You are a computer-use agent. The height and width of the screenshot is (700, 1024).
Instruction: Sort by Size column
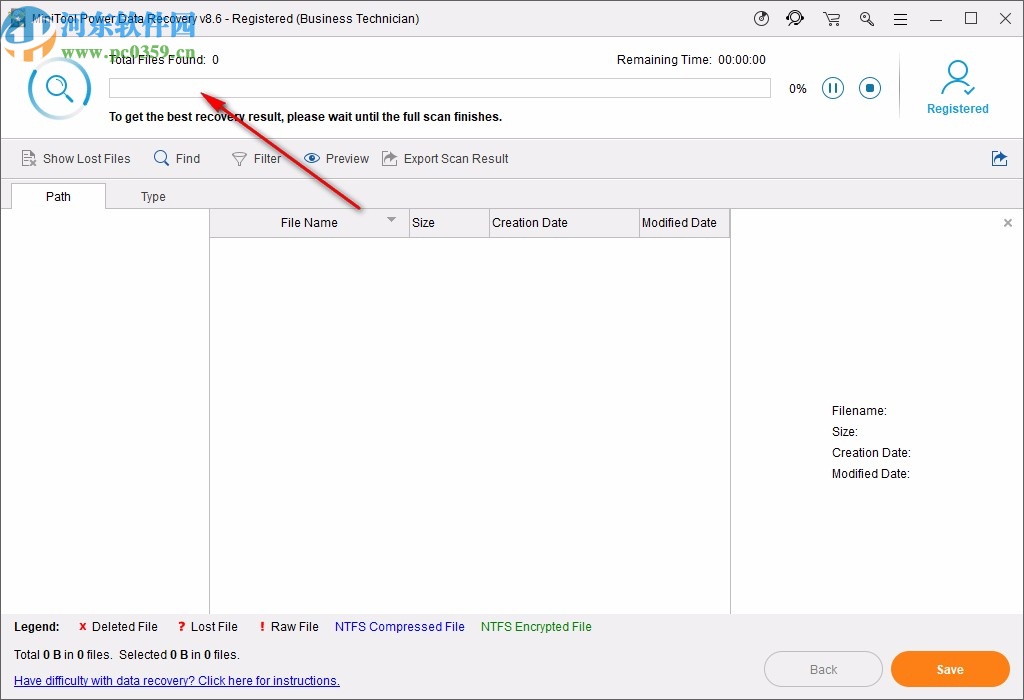[x=449, y=223]
